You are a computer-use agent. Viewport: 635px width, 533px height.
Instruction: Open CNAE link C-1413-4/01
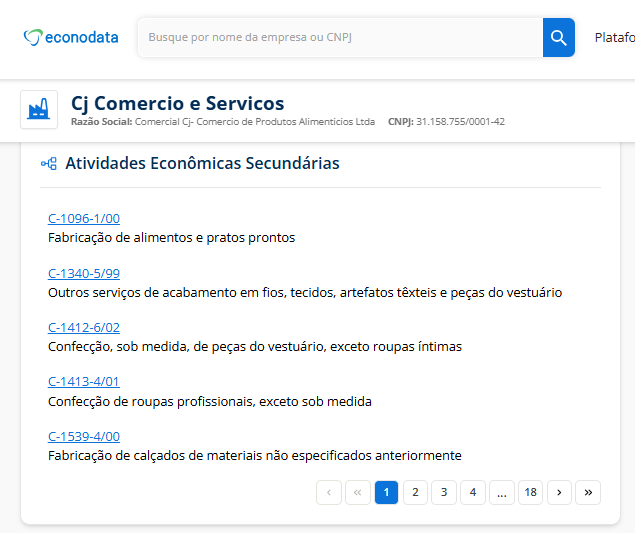click(84, 382)
